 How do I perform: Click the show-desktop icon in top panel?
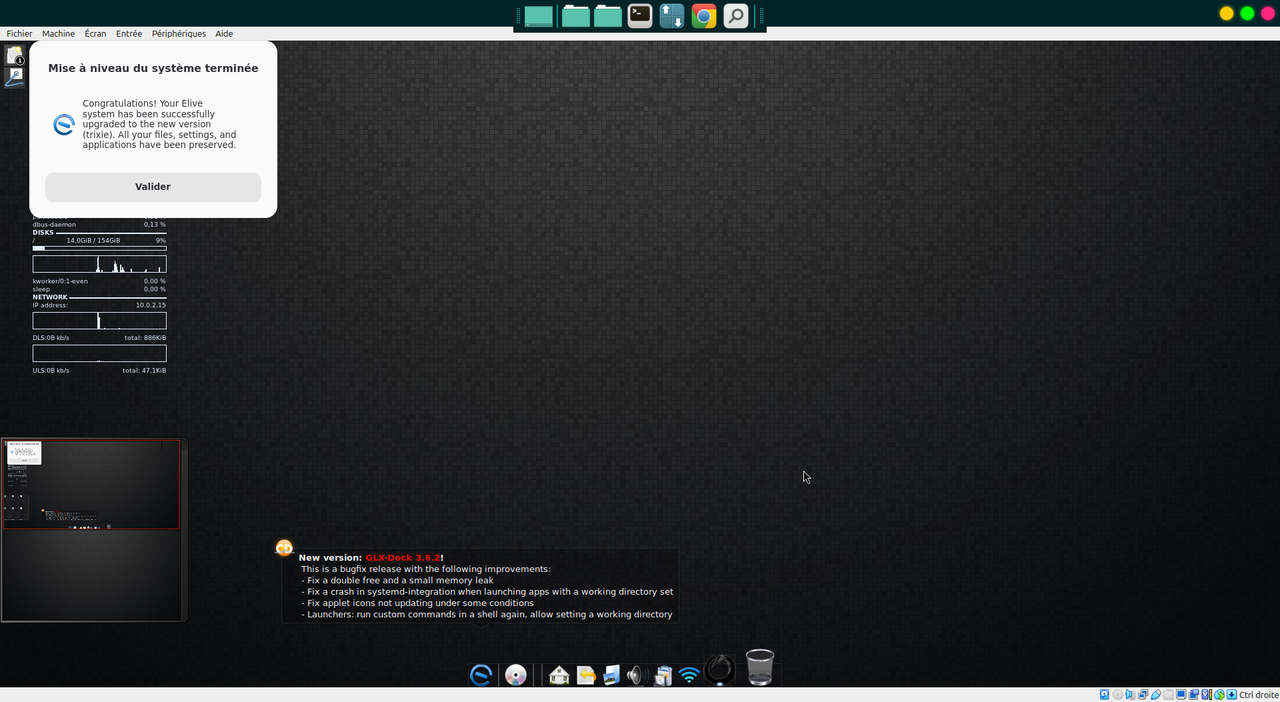point(539,16)
